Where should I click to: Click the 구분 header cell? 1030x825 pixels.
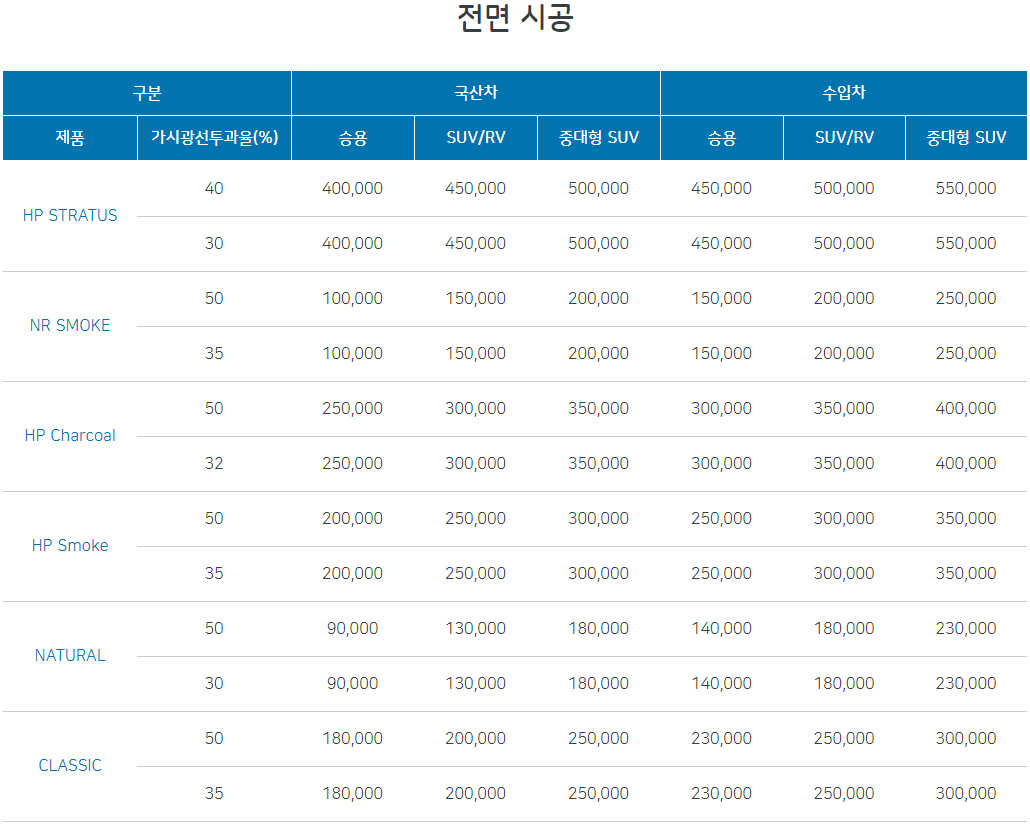[147, 93]
